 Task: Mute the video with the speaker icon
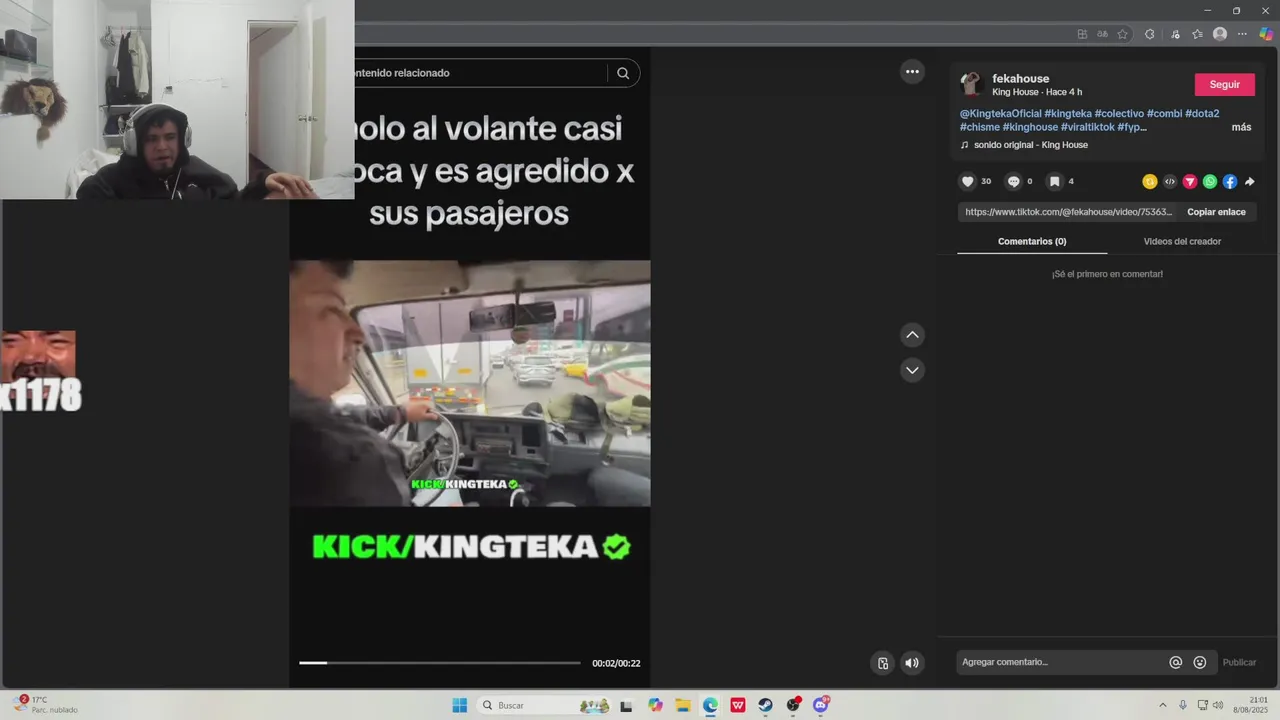coord(912,662)
